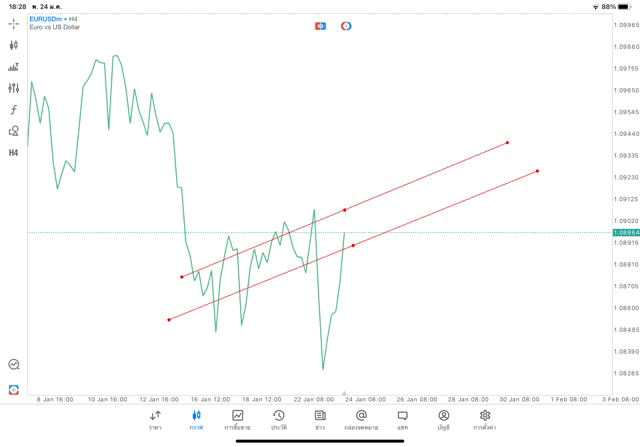Screen dimensions: 640x447
Task: Click the current price label 1.08964
Action: tap(626, 232)
